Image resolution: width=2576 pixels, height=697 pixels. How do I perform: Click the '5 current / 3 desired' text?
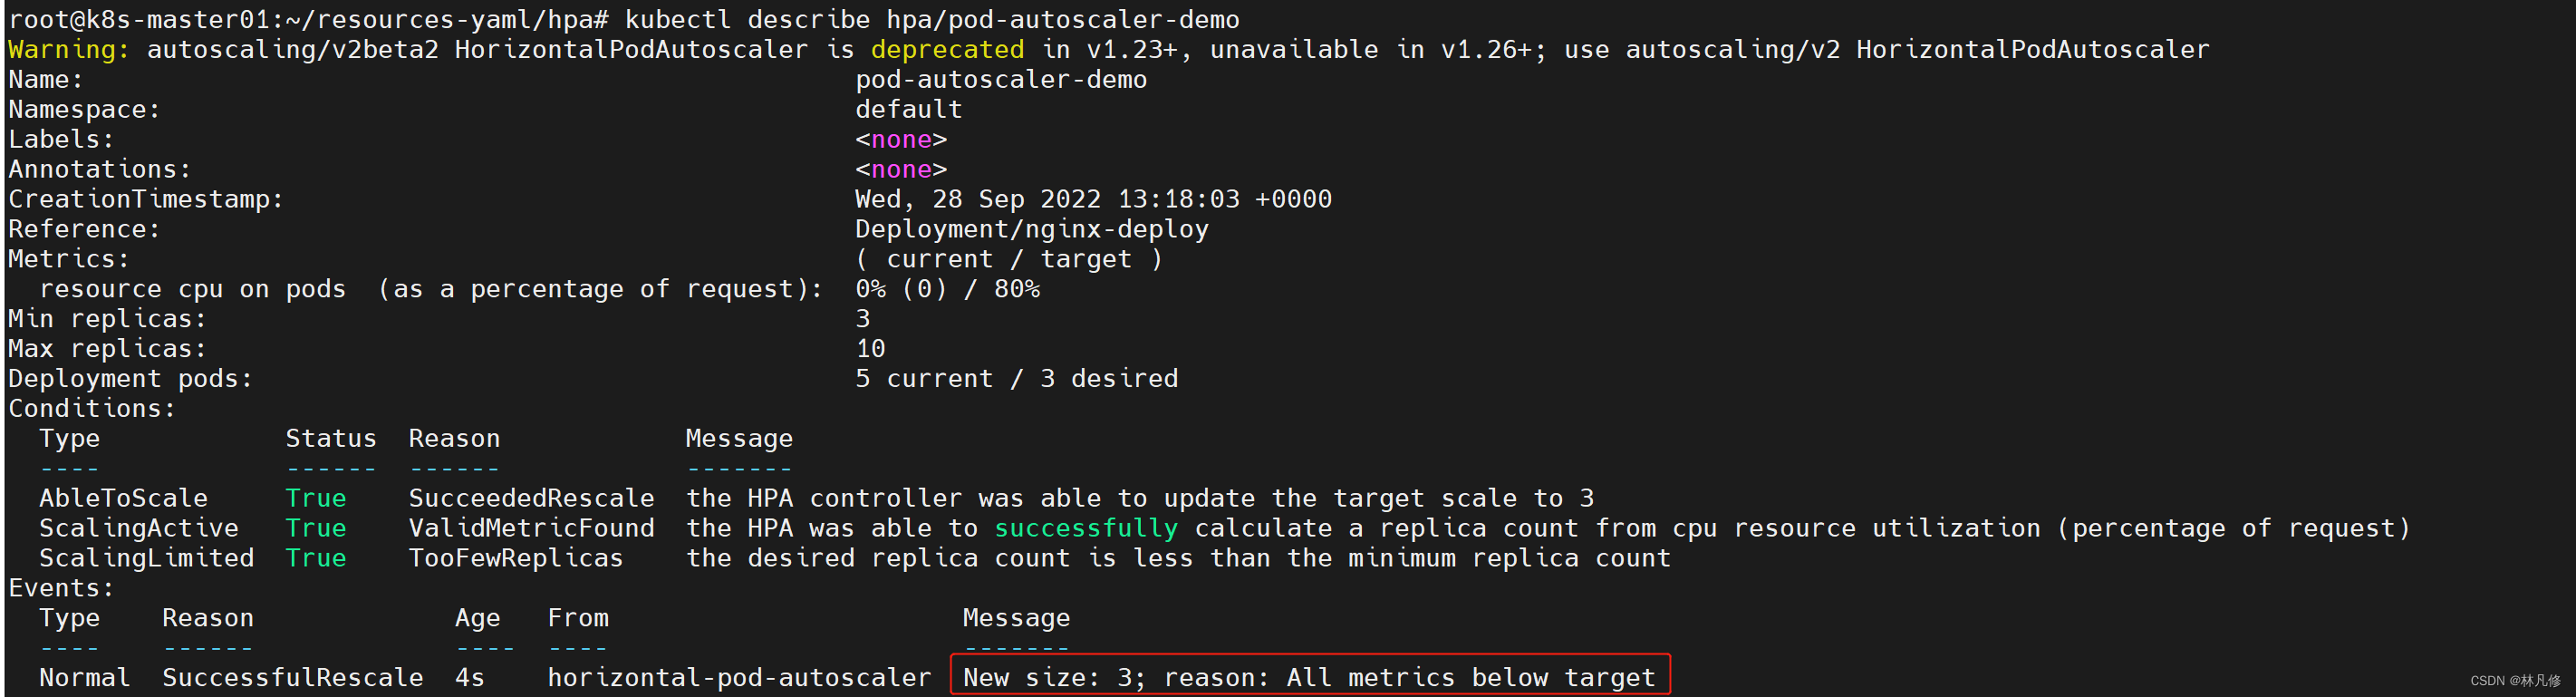1015,378
